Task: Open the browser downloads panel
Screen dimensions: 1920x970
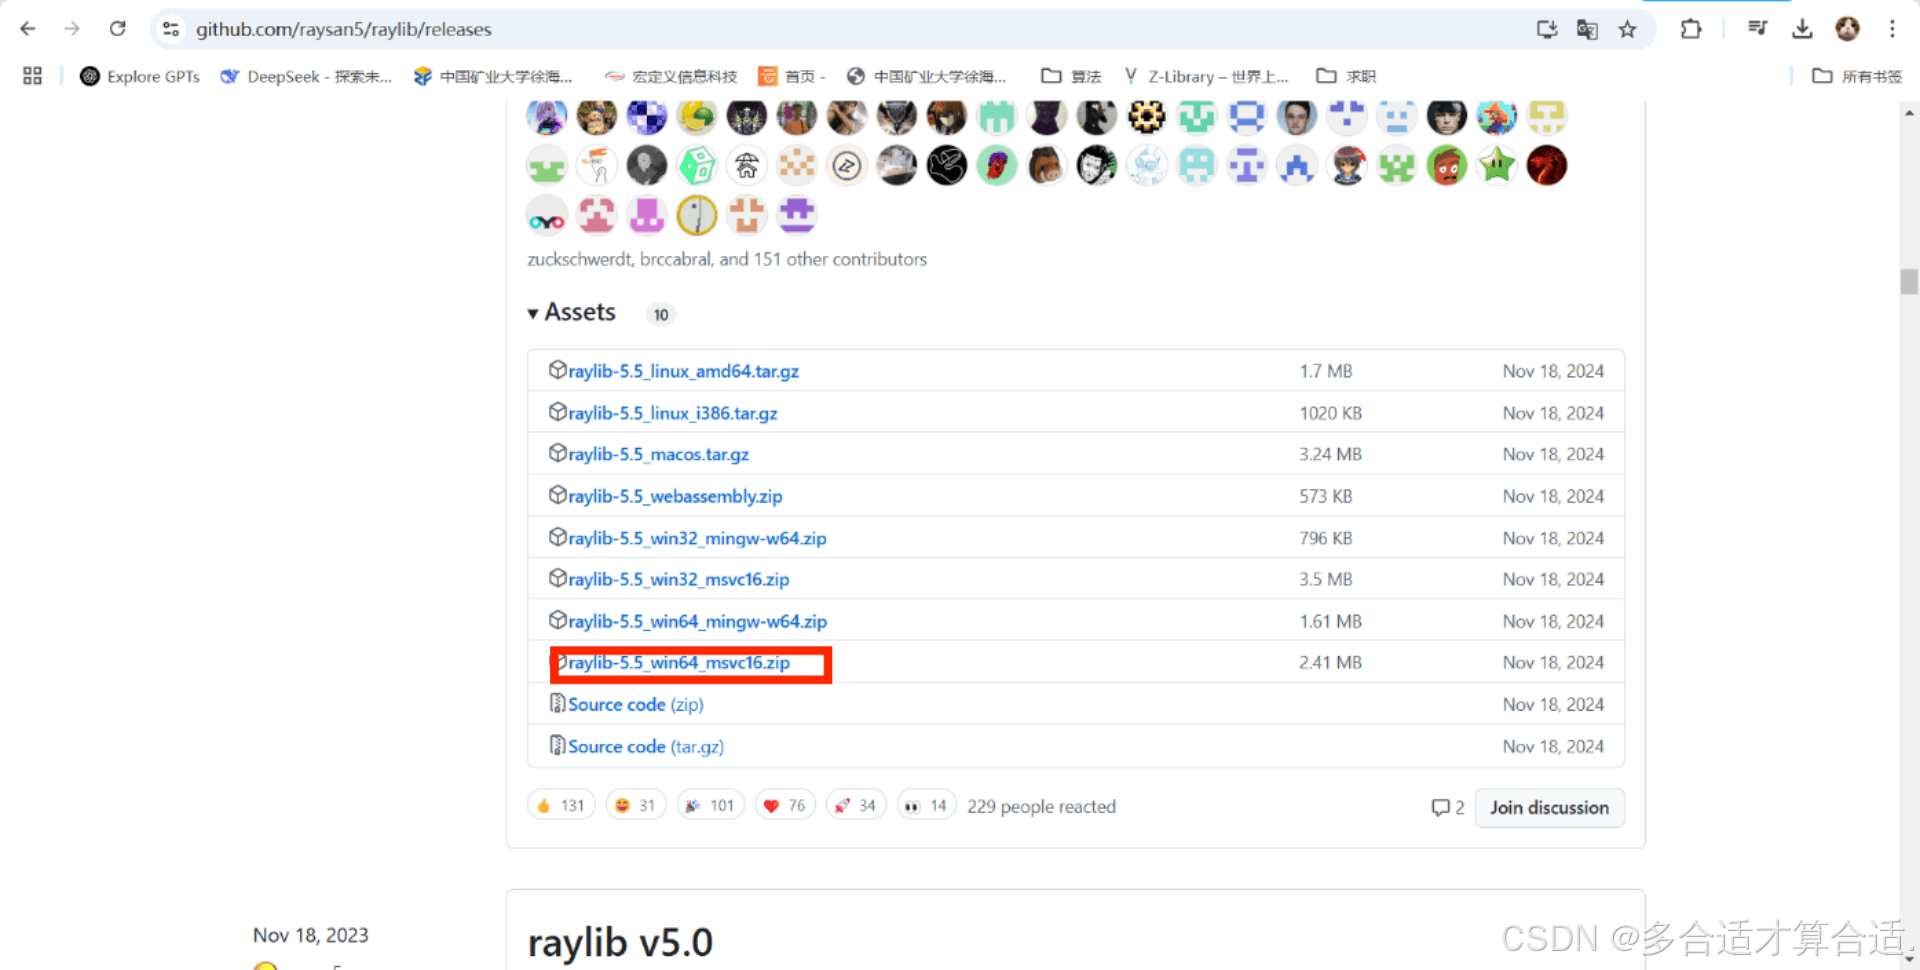Action: click(1802, 29)
